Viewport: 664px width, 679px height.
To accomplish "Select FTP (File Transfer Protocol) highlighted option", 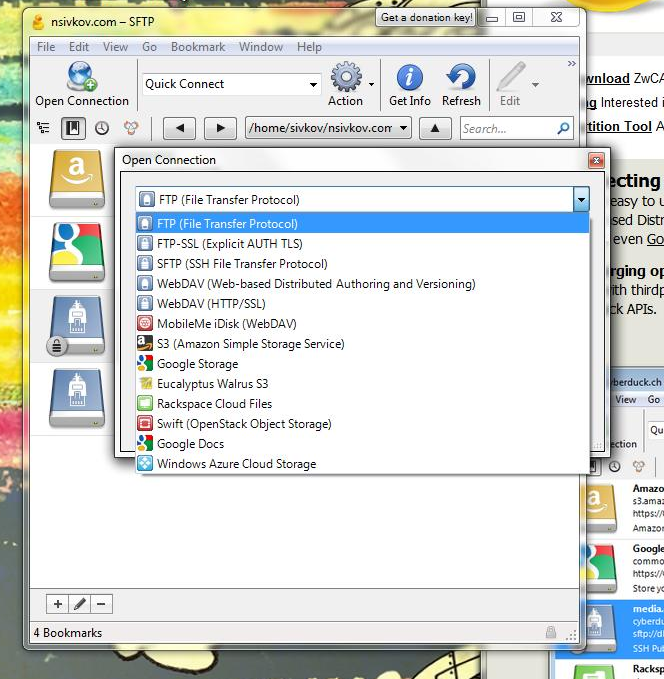I will point(363,223).
